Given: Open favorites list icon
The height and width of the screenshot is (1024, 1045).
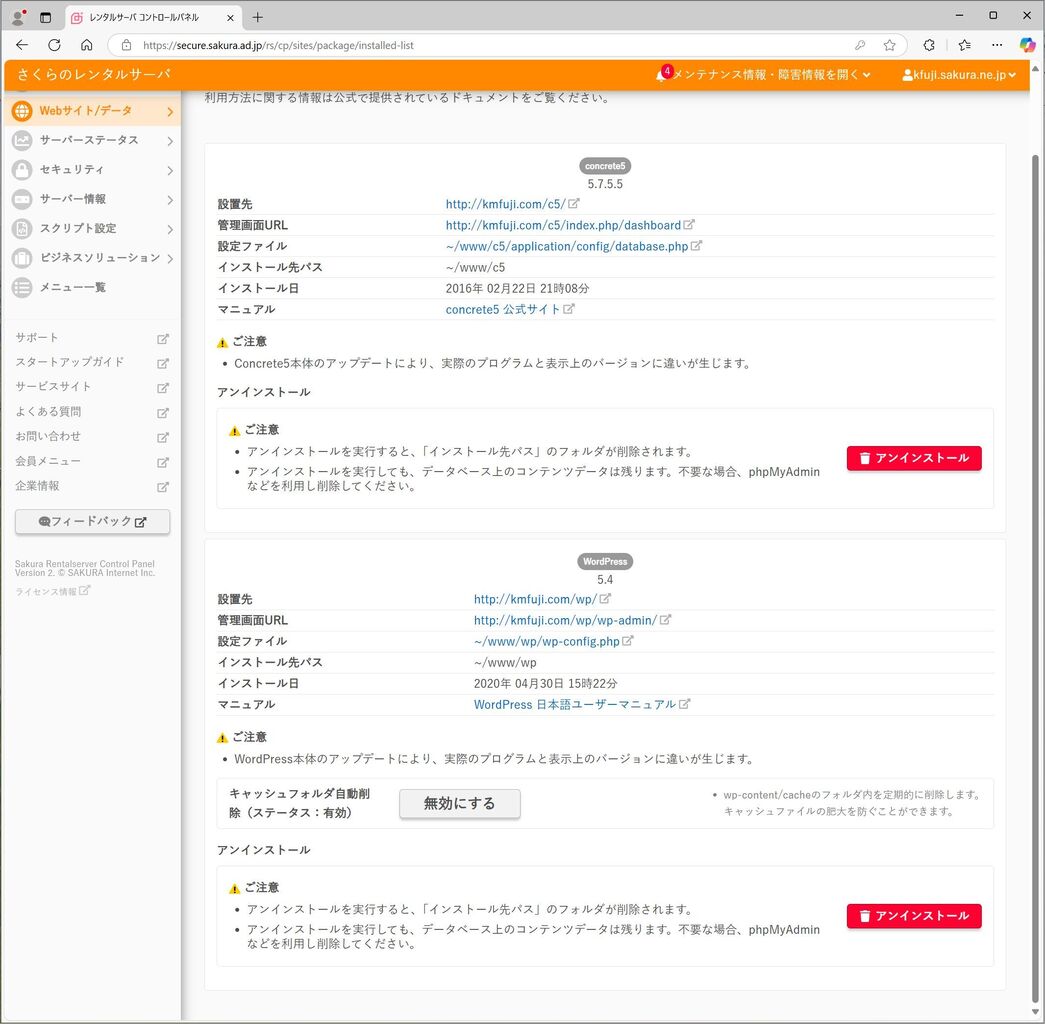Looking at the screenshot, I should [964, 45].
